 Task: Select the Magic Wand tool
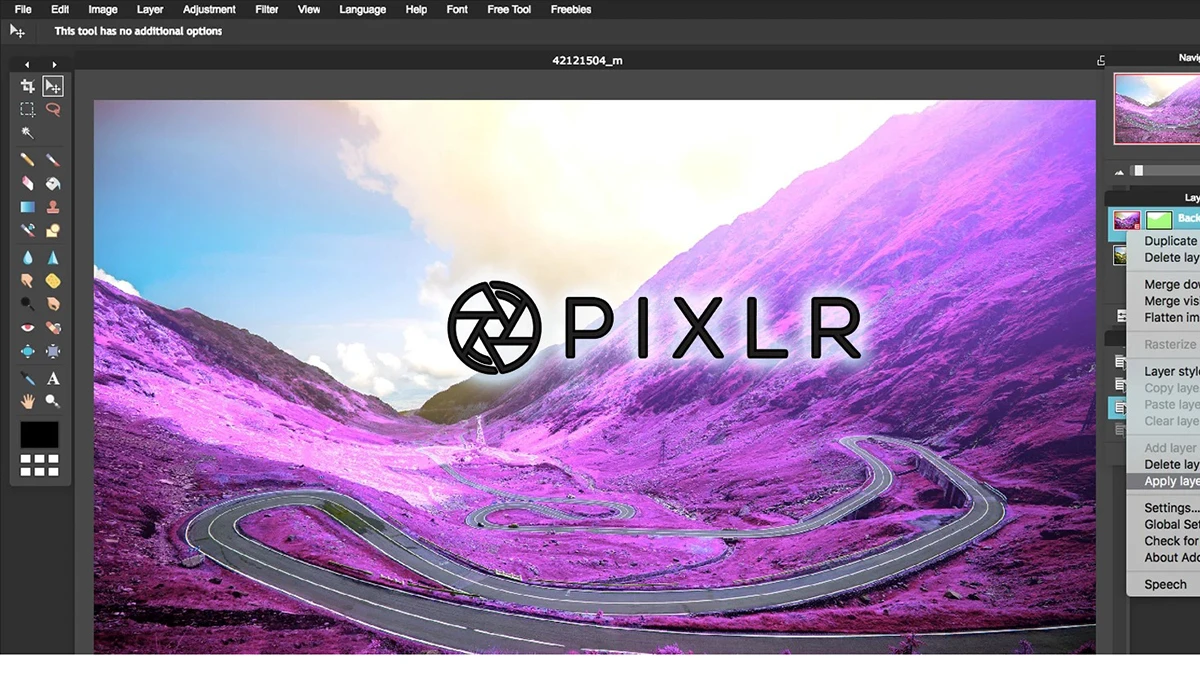(28, 133)
